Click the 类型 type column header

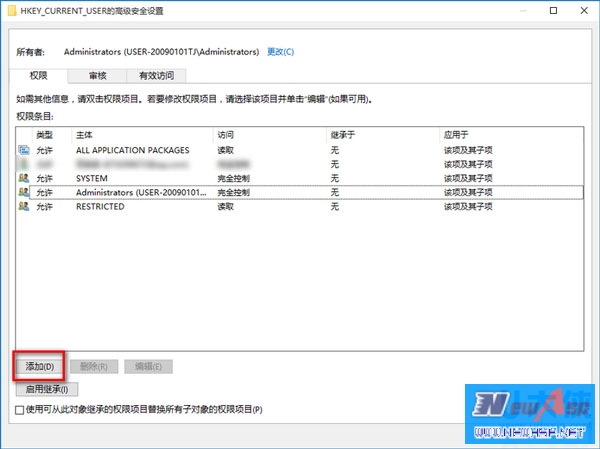click(52, 135)
